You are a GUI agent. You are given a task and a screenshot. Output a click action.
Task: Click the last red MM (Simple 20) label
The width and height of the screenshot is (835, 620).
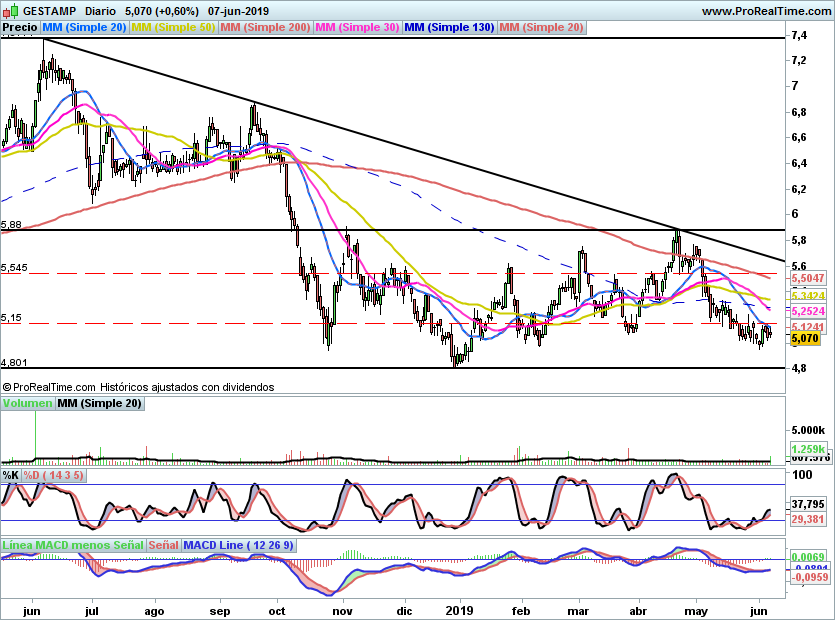(x=542, y=27)
